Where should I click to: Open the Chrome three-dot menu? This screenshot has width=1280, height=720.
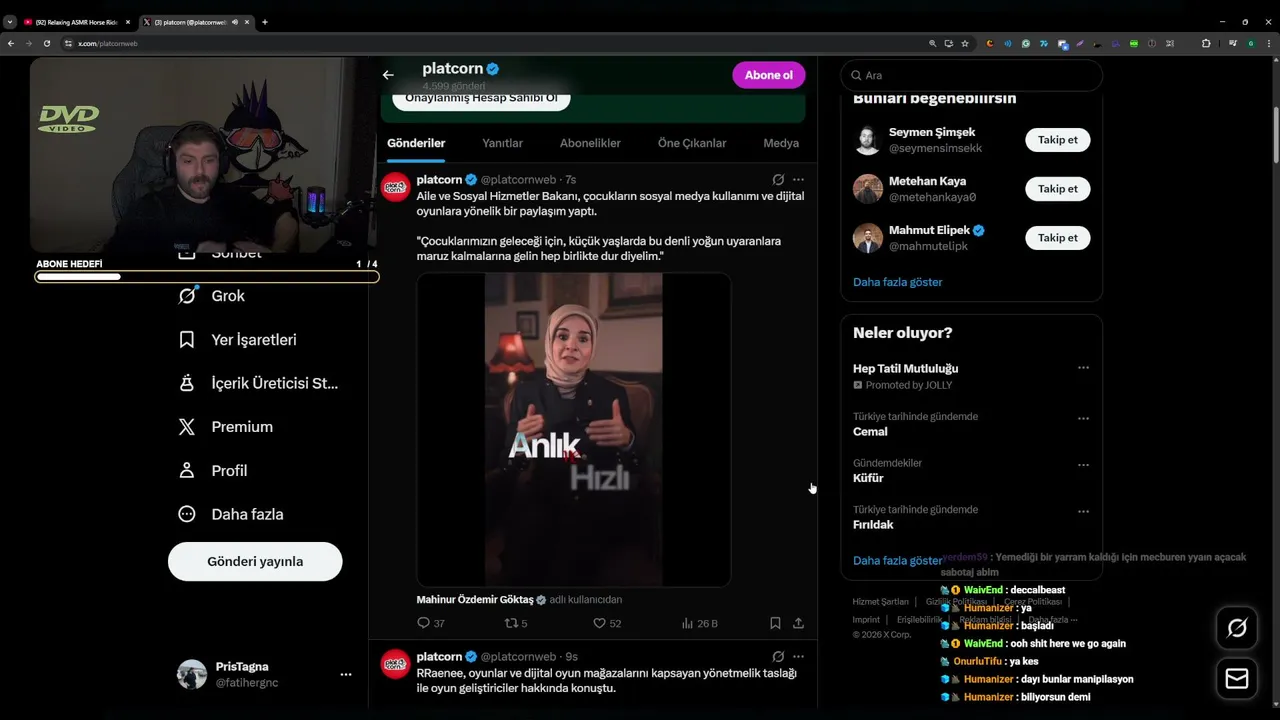click(x=1270, y=43)
